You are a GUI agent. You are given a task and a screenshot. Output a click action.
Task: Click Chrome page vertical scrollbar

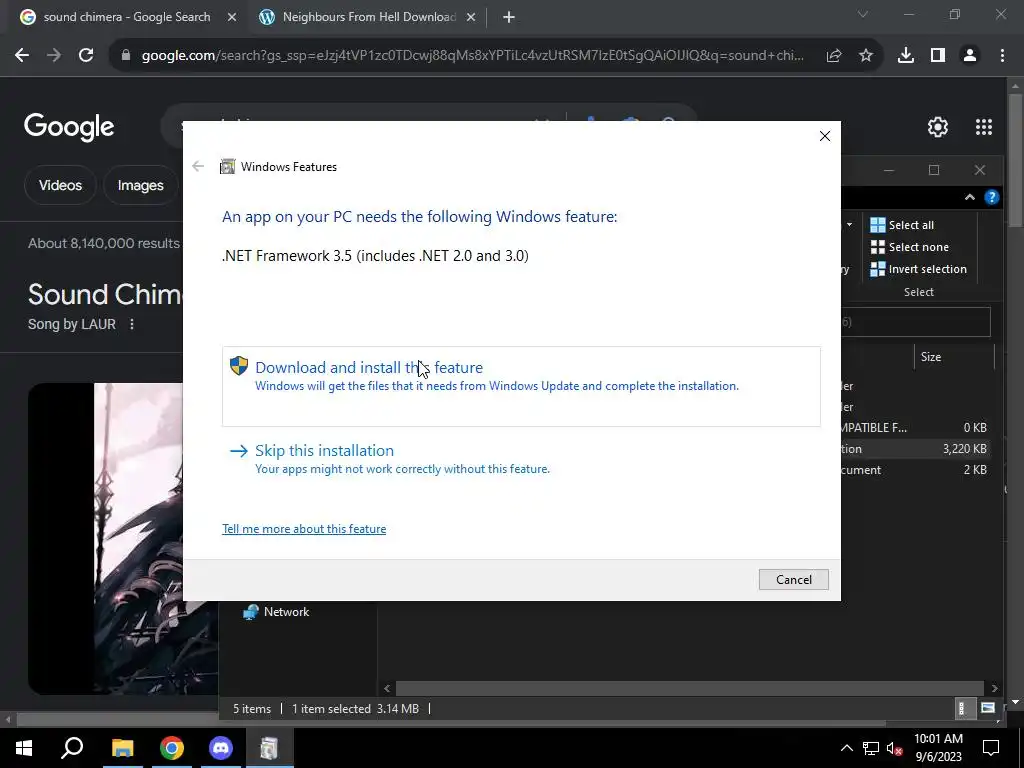[1015, 161]
